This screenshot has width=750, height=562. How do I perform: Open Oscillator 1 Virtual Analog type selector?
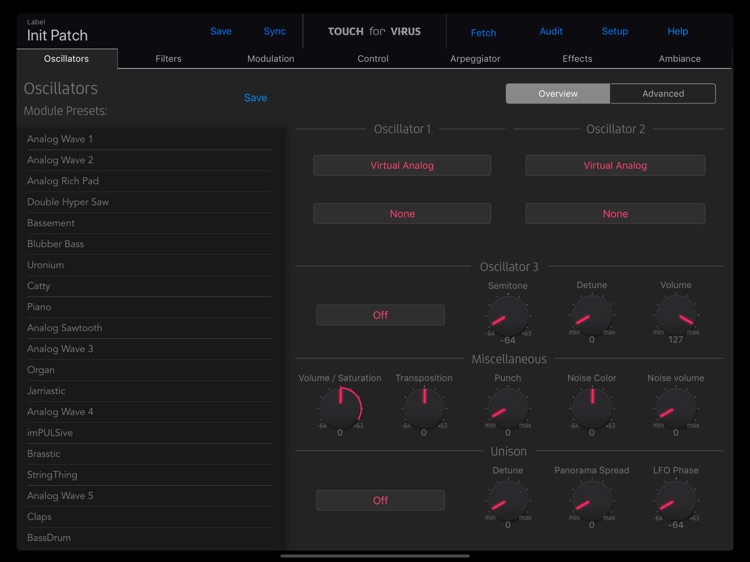click(402, 165)
